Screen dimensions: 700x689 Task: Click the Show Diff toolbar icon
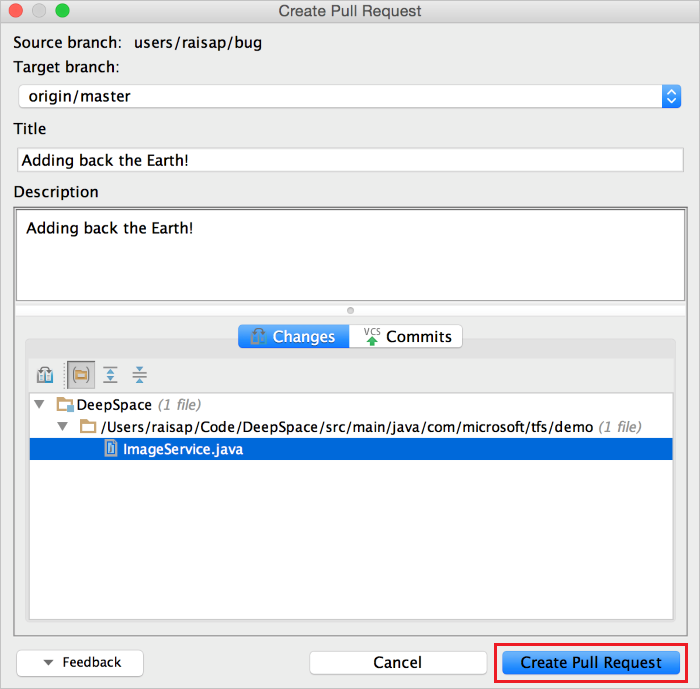tap(45, 375)
